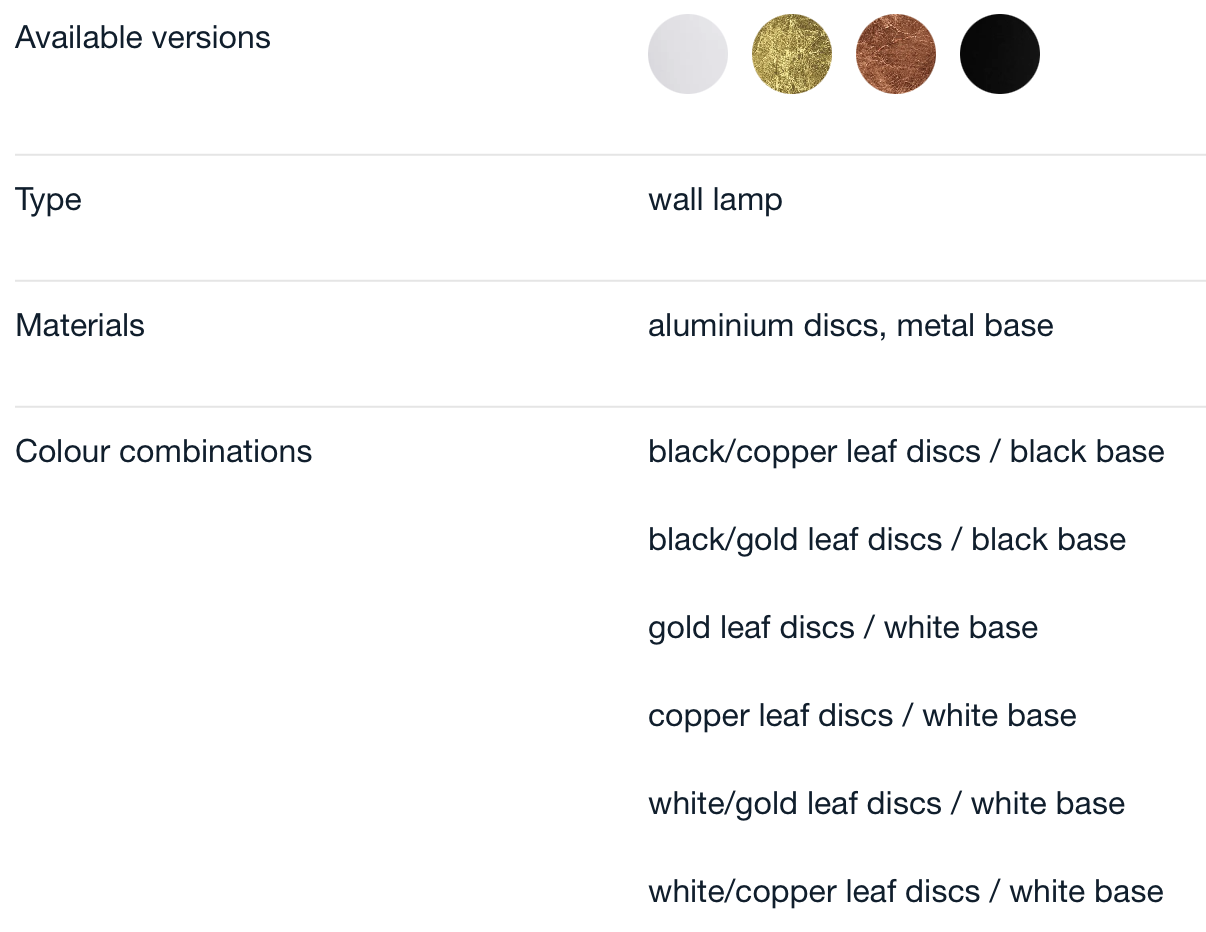Click the "Available versions" label
1206x932 pixels.
[143, 38]
